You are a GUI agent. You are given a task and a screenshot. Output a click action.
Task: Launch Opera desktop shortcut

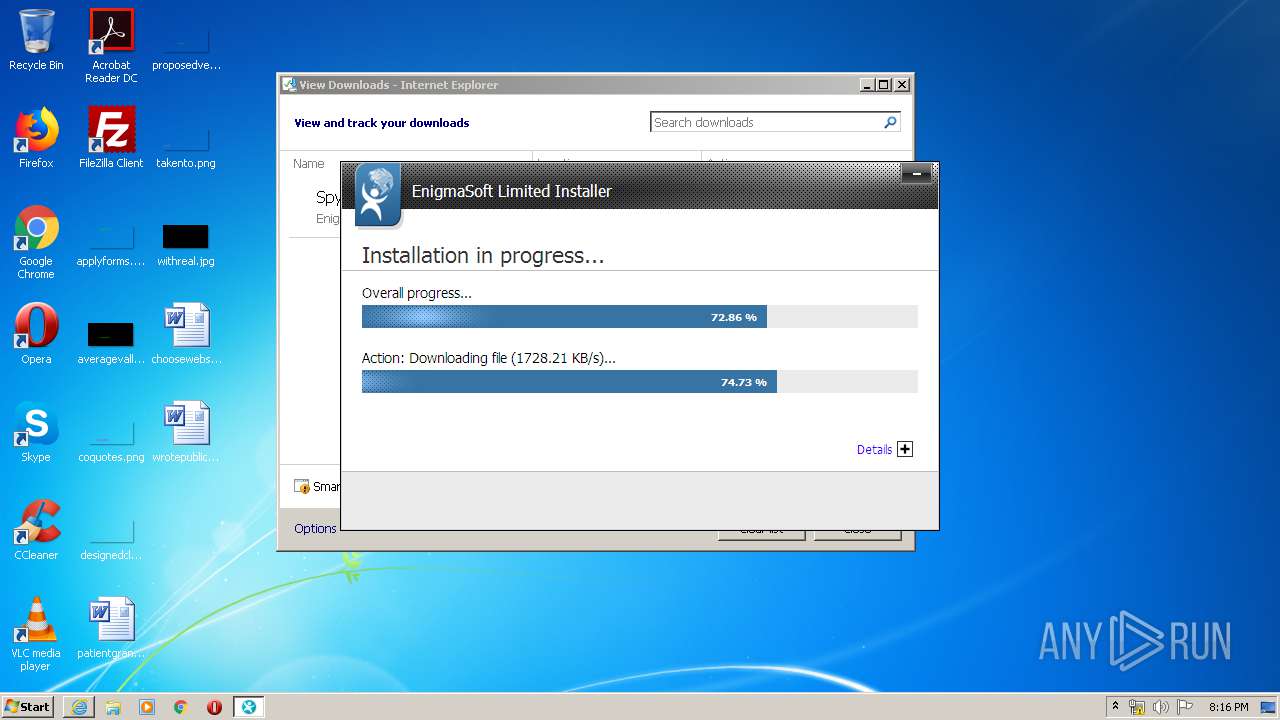click(x=36, y=334)
